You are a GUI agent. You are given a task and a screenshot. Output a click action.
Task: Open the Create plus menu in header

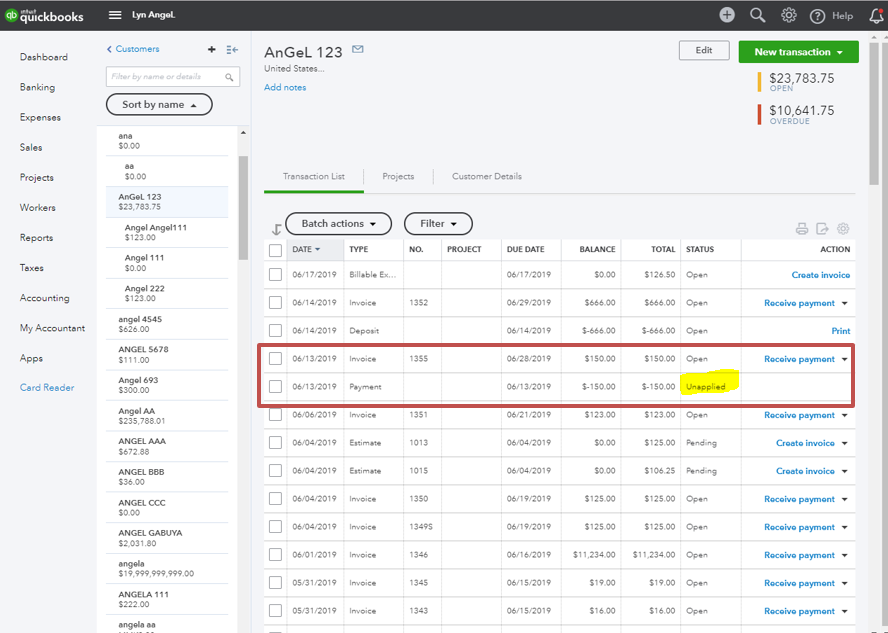pos(727,15)
